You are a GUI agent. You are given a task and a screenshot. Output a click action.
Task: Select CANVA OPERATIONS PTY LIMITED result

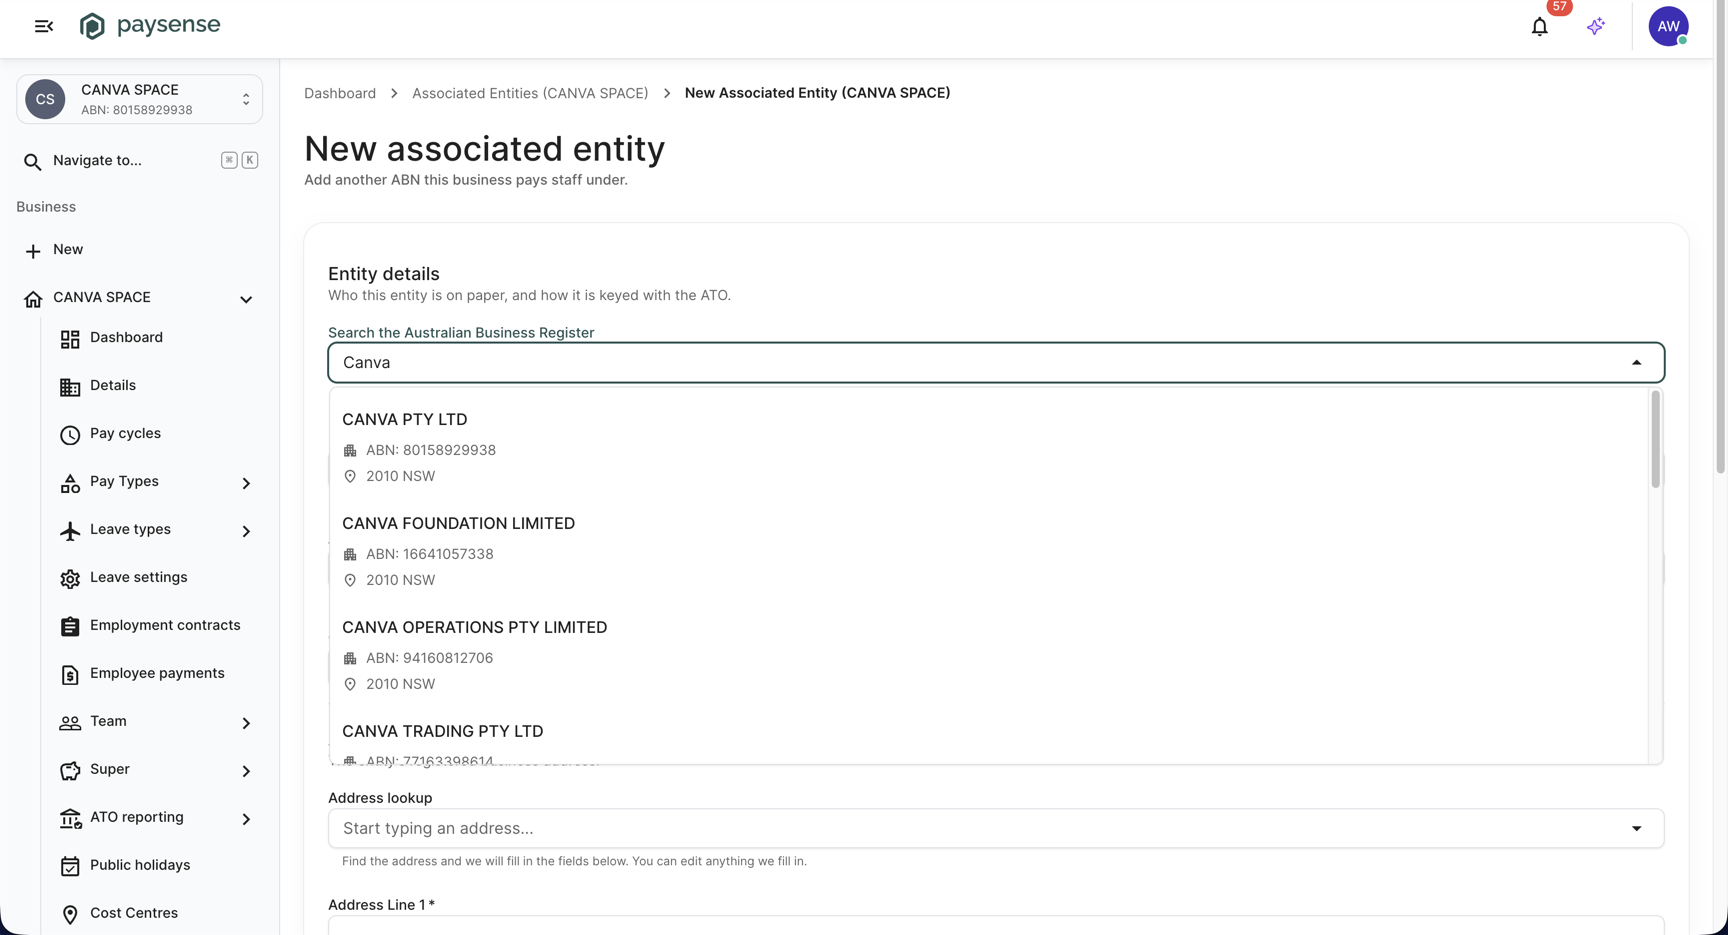point(988,655)
